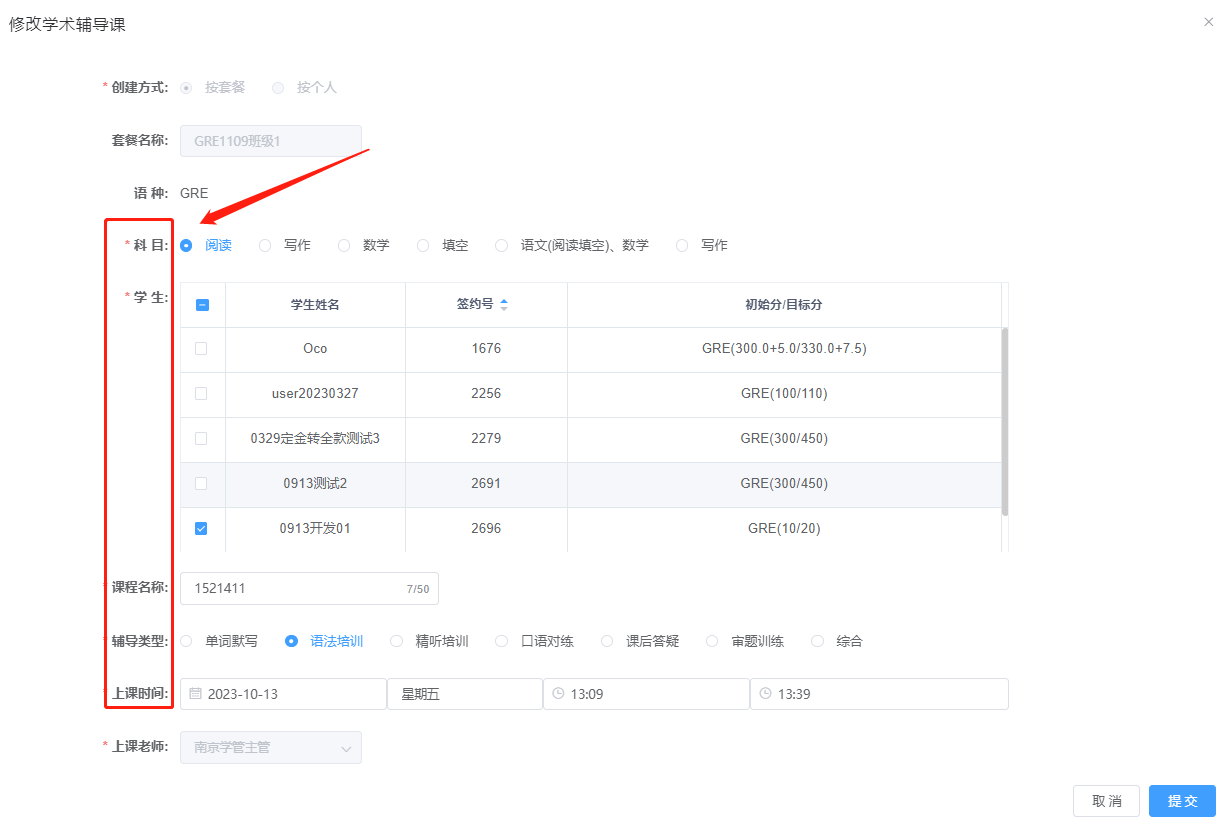Image resolution: width=1224 pixels, height=836 pixels.
Task: Click the calendar icon in date field
Action: coord(196,694)
